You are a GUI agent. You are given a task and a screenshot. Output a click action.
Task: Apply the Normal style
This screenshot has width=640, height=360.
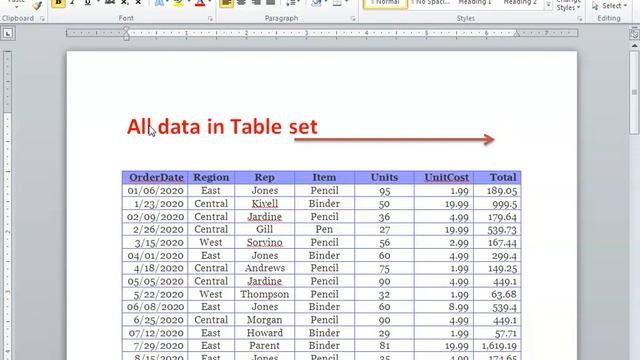tap(385, 4)
